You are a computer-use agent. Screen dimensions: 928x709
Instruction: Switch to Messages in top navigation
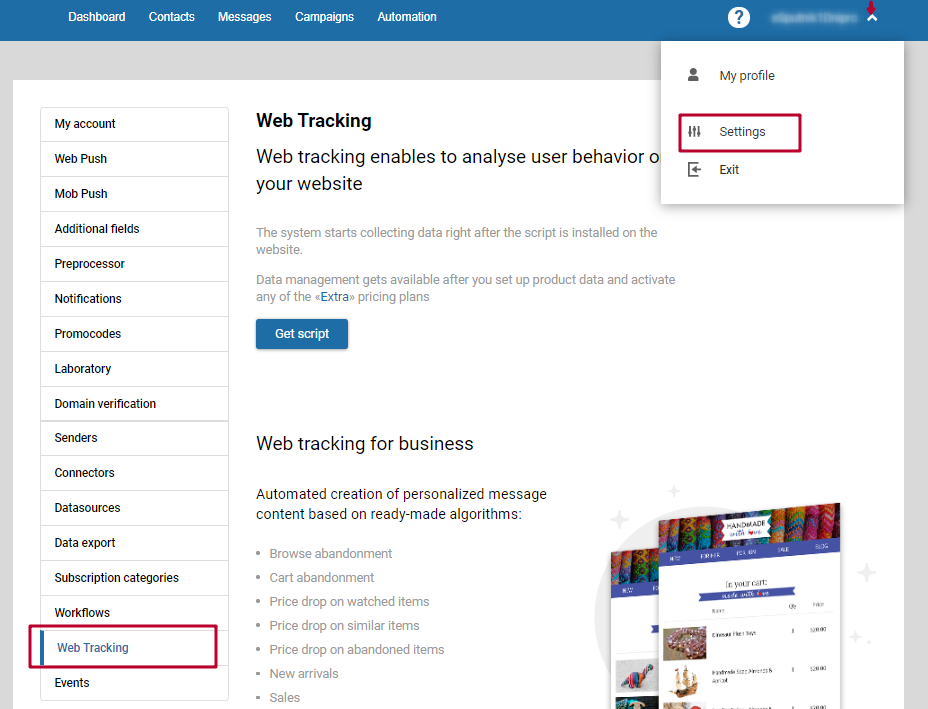coord(244,17)
